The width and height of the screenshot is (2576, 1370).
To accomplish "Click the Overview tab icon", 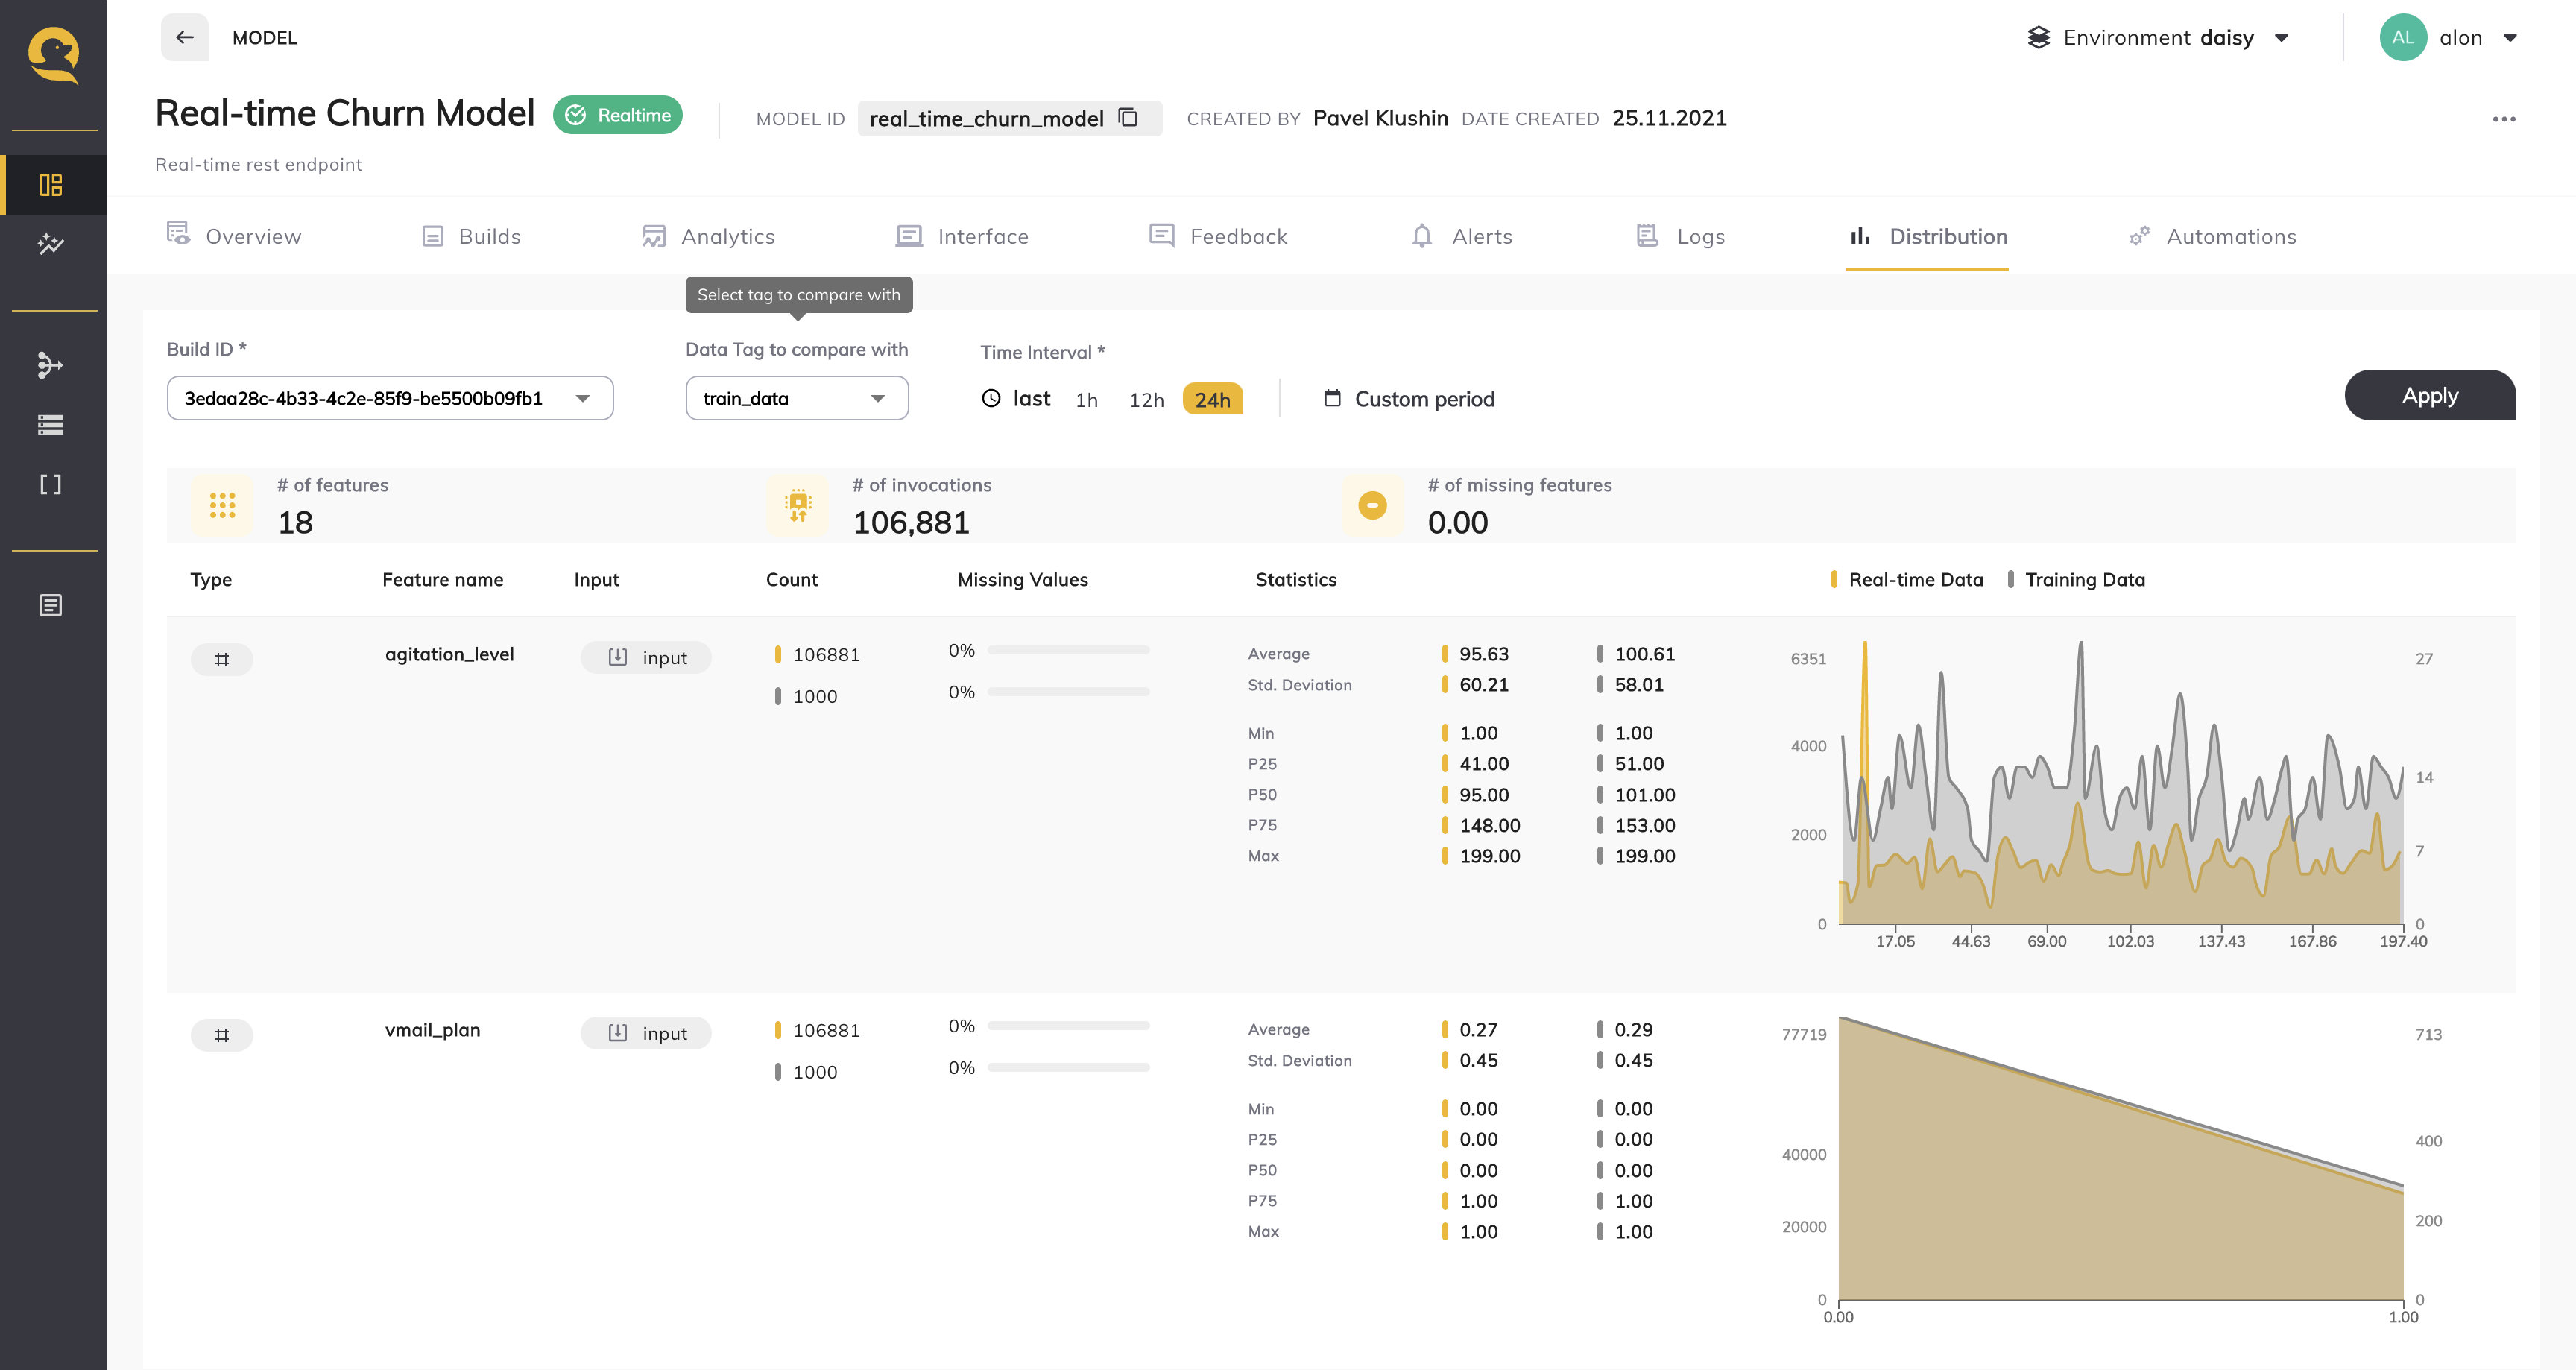I will point(178,234).
